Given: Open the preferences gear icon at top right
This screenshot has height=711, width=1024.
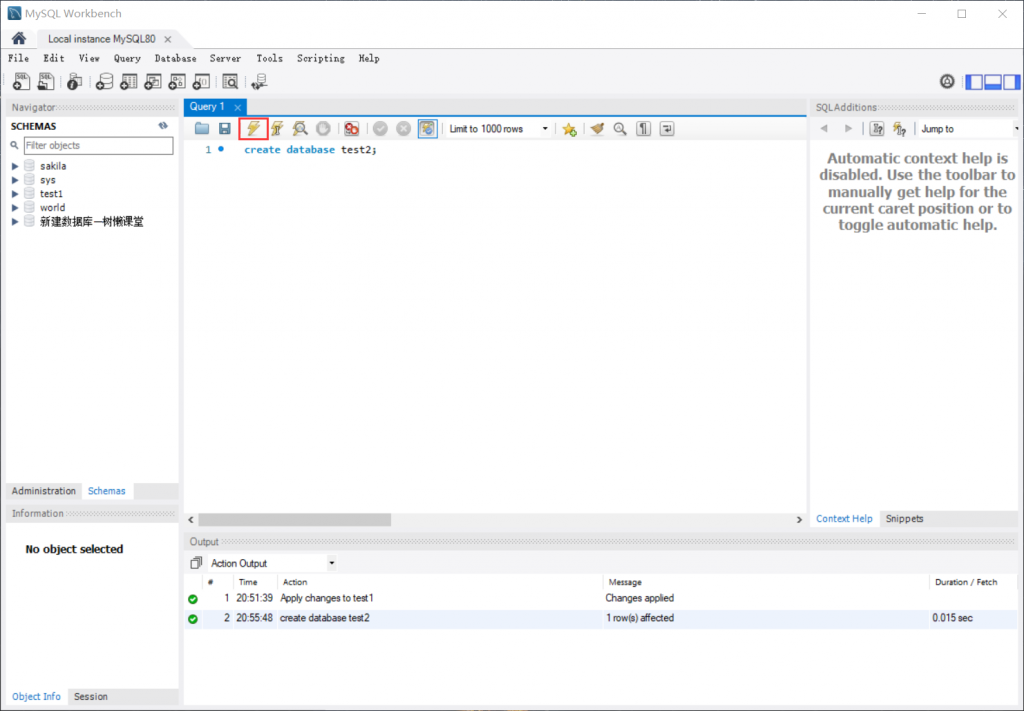Looking at the screenshot, I should (x=947, y=82).
